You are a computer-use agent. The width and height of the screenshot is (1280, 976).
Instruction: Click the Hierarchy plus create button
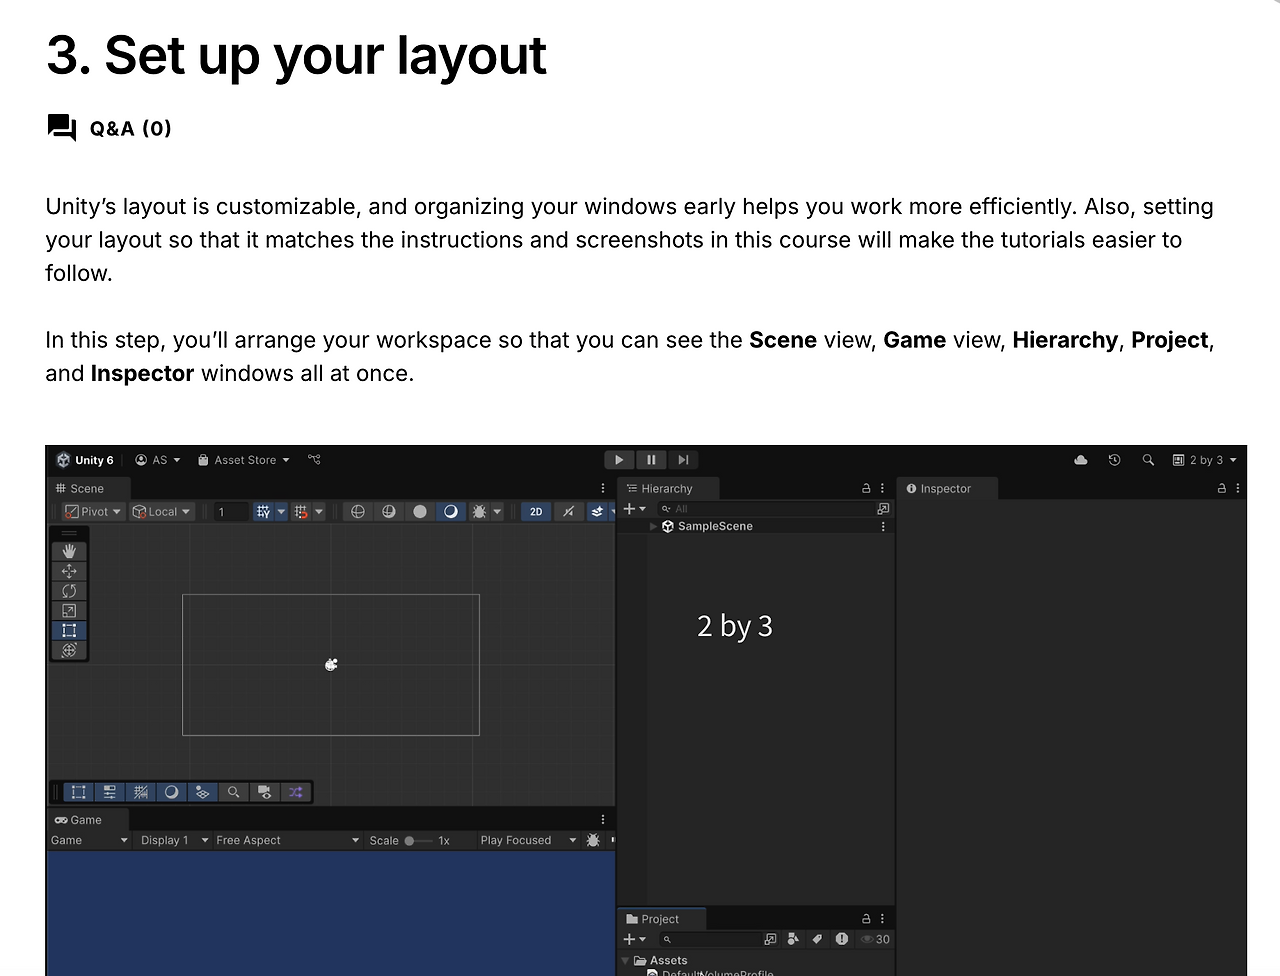[x=634, y=509]
